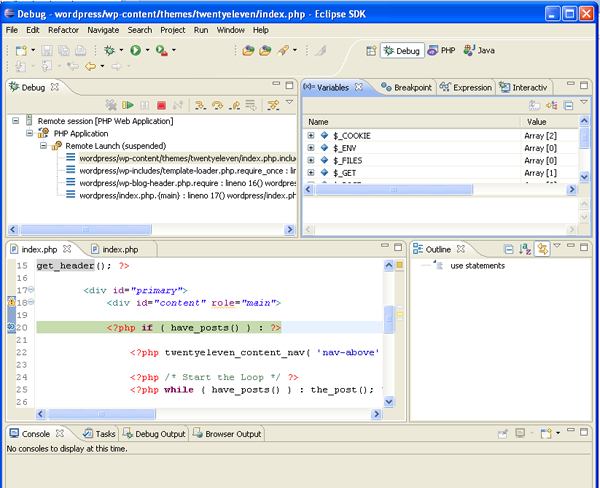Toggle Link with Editor in Outline view
The height and width of the screenshot is (488, 600).
tap(542, 250)
